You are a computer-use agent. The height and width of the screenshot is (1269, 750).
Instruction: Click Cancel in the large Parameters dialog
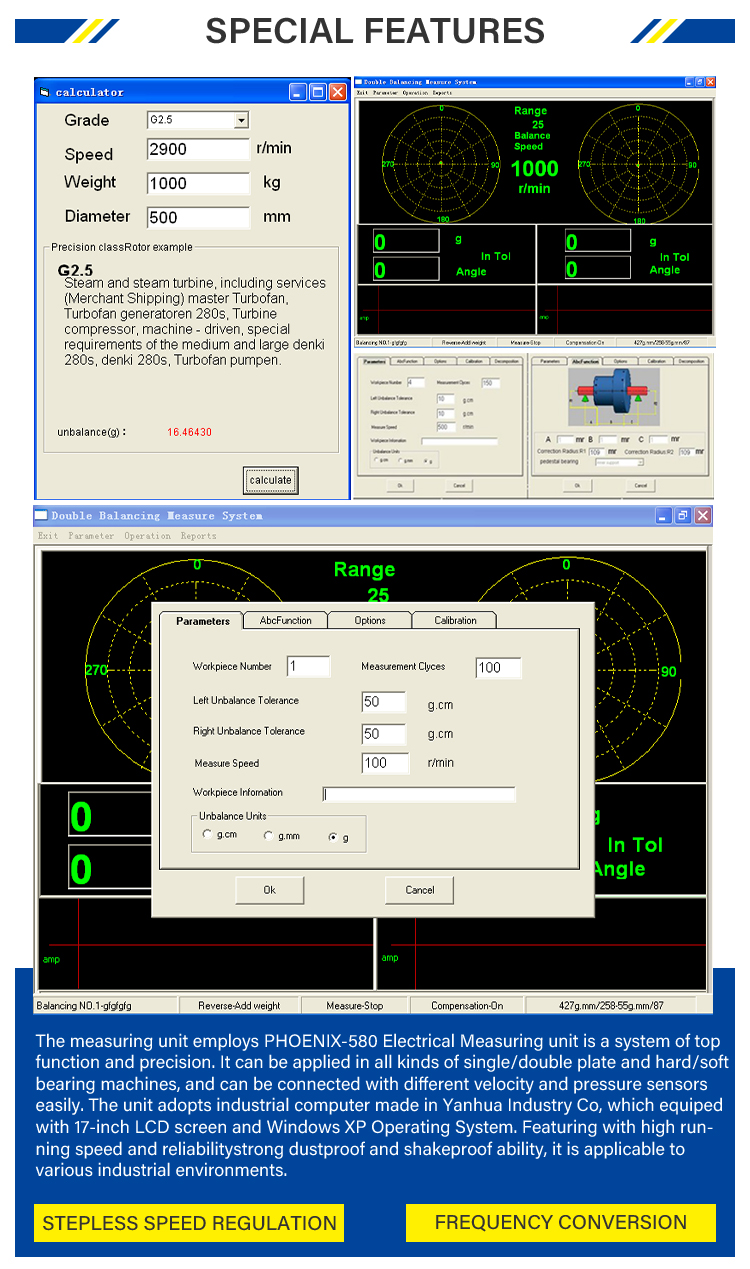point(420,890)
